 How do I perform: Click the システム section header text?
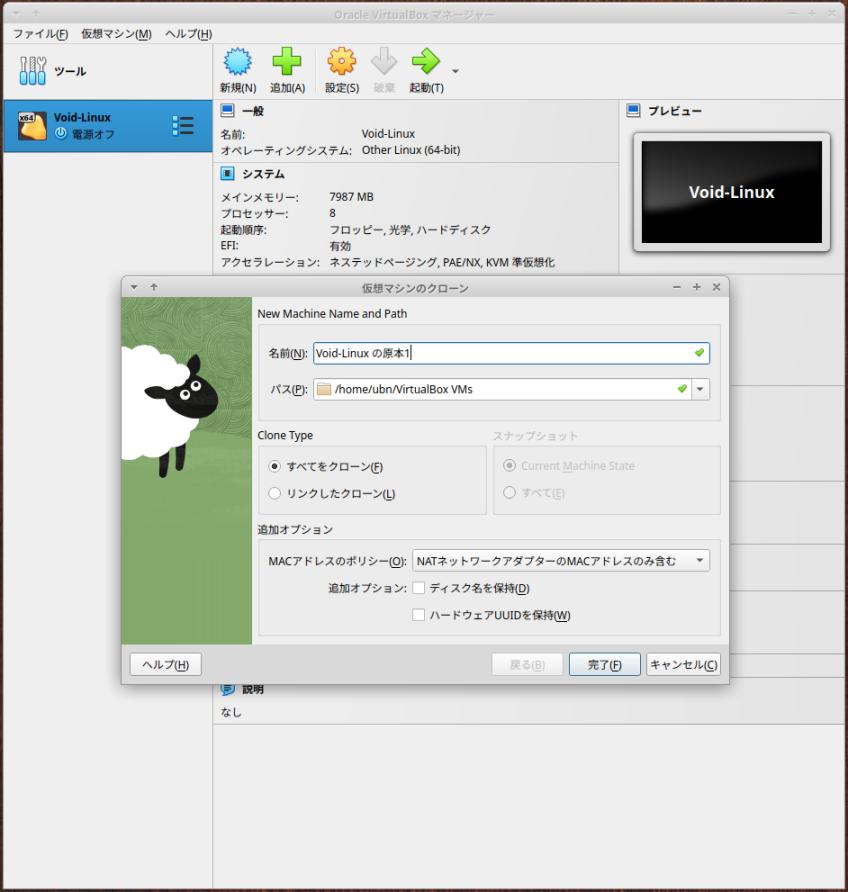coord(263,174)
